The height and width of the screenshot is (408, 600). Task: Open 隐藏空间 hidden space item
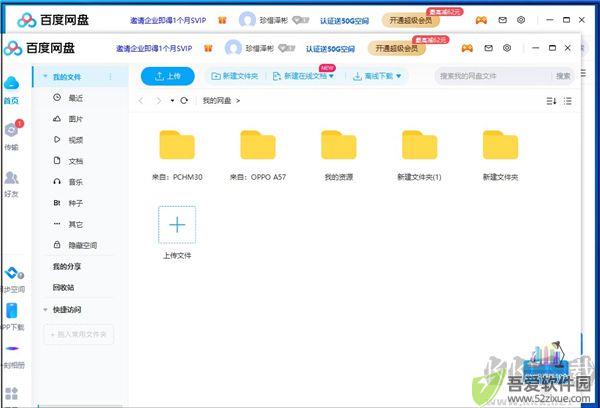pos(82,245)
